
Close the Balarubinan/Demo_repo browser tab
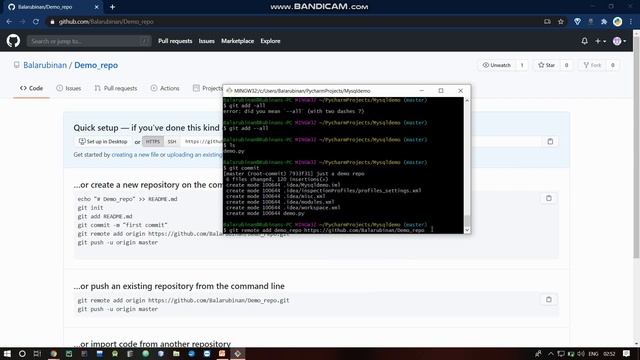pyautogui.click(x=97, y=7)
